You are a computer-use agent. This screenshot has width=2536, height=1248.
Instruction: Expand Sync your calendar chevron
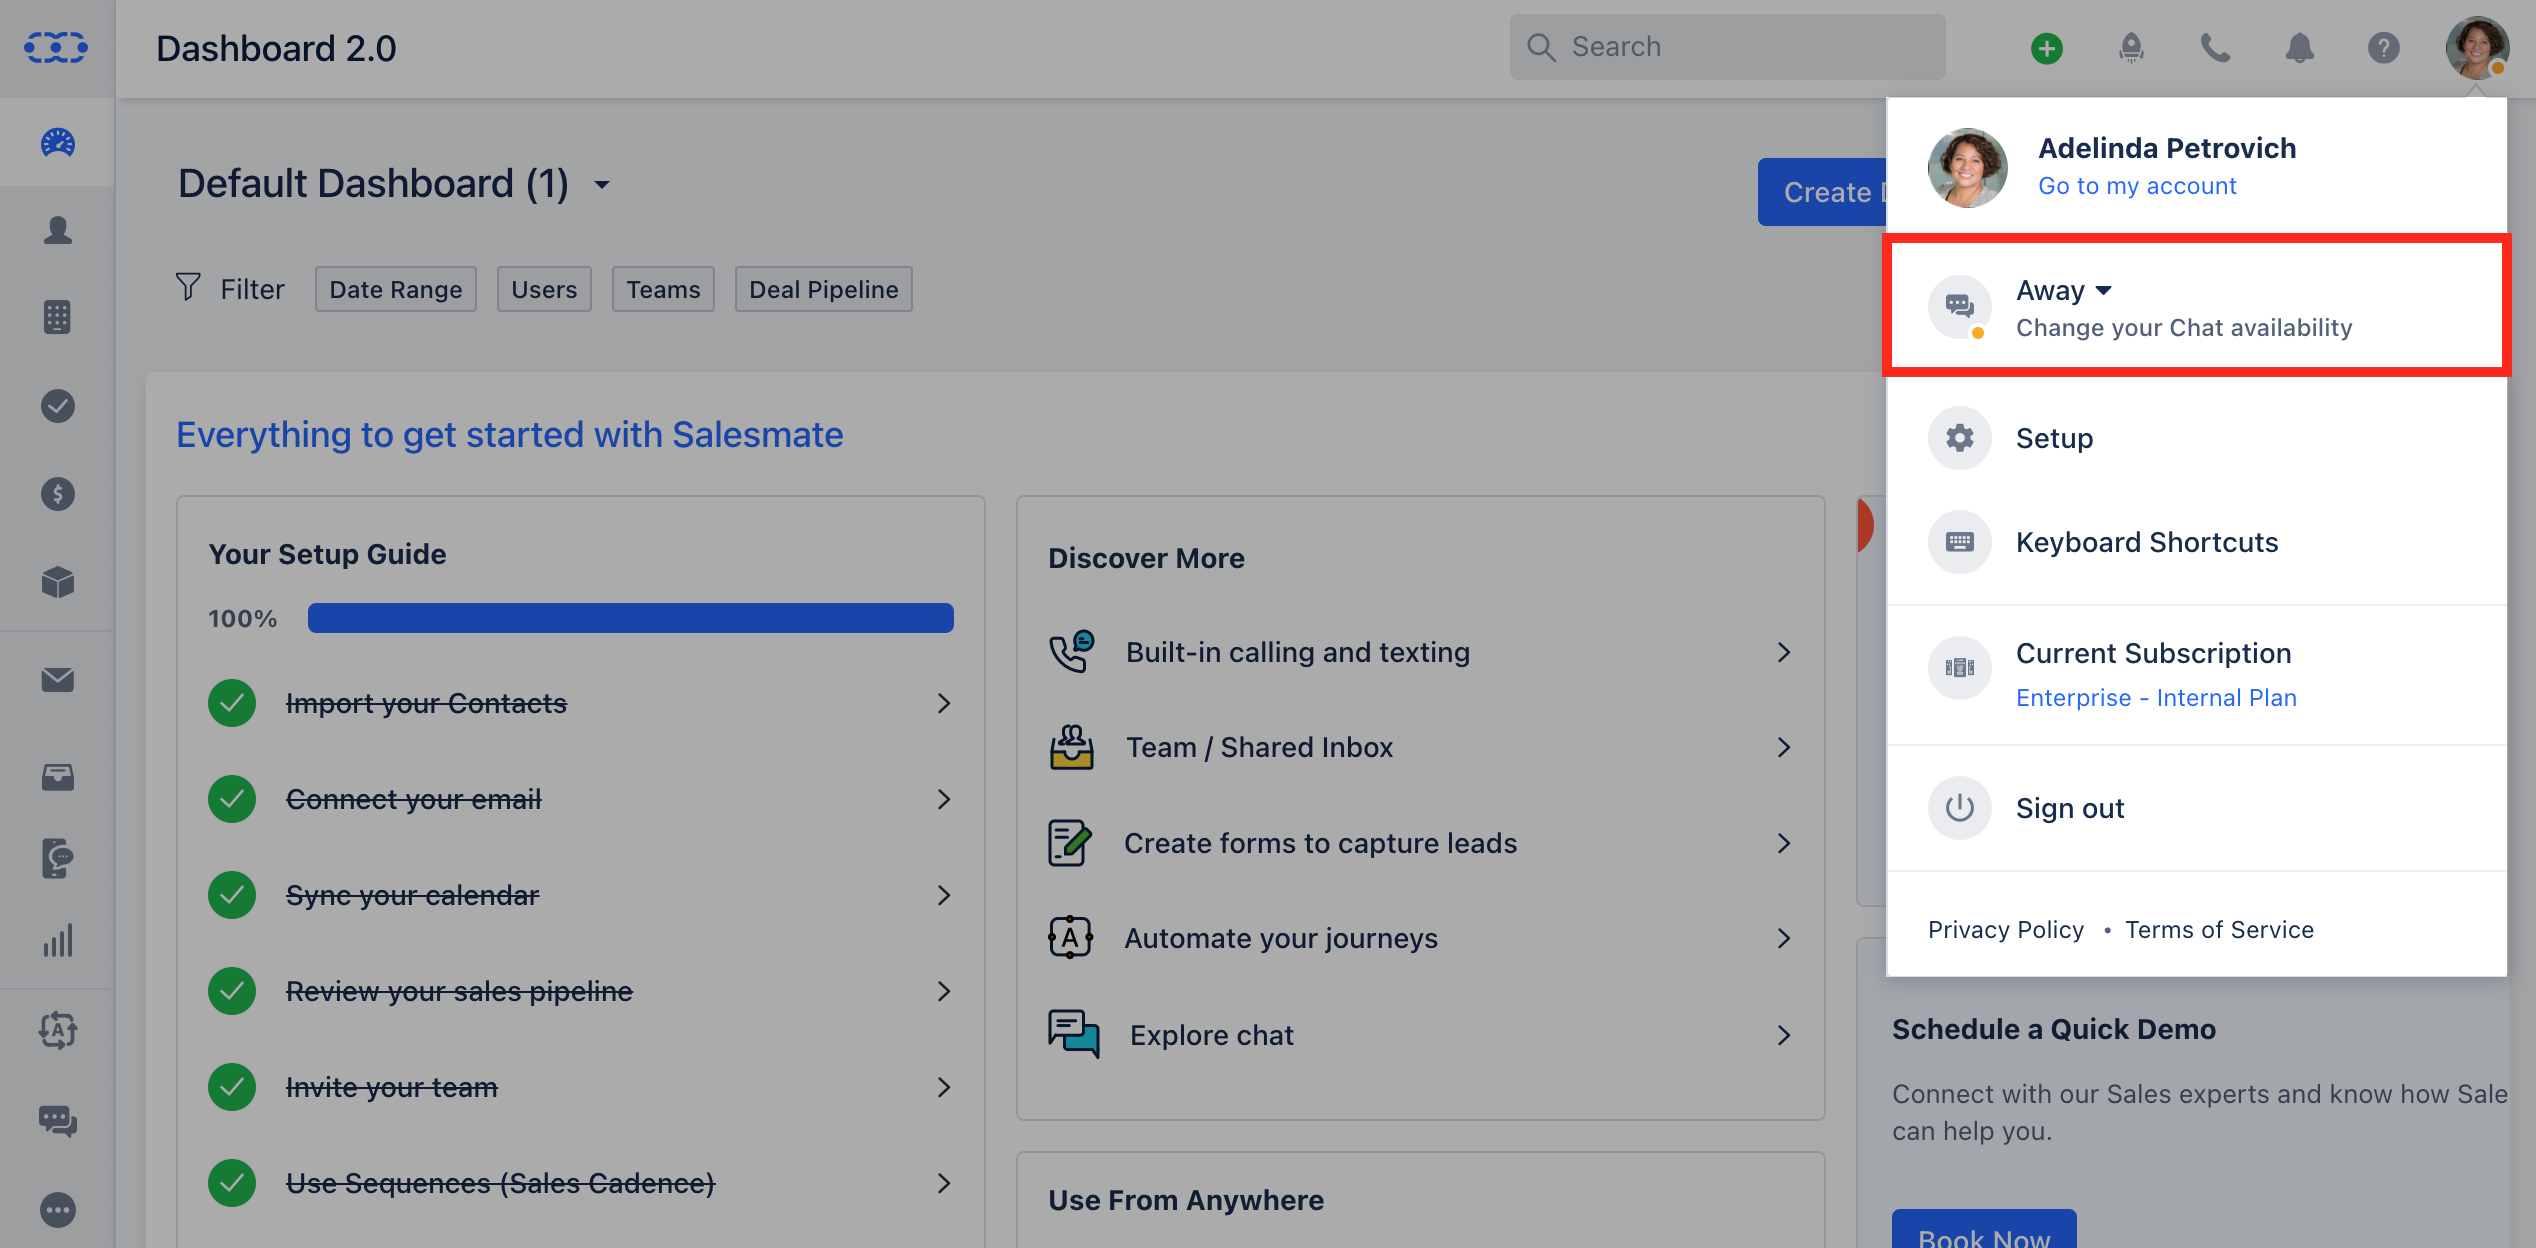[943, 895]
